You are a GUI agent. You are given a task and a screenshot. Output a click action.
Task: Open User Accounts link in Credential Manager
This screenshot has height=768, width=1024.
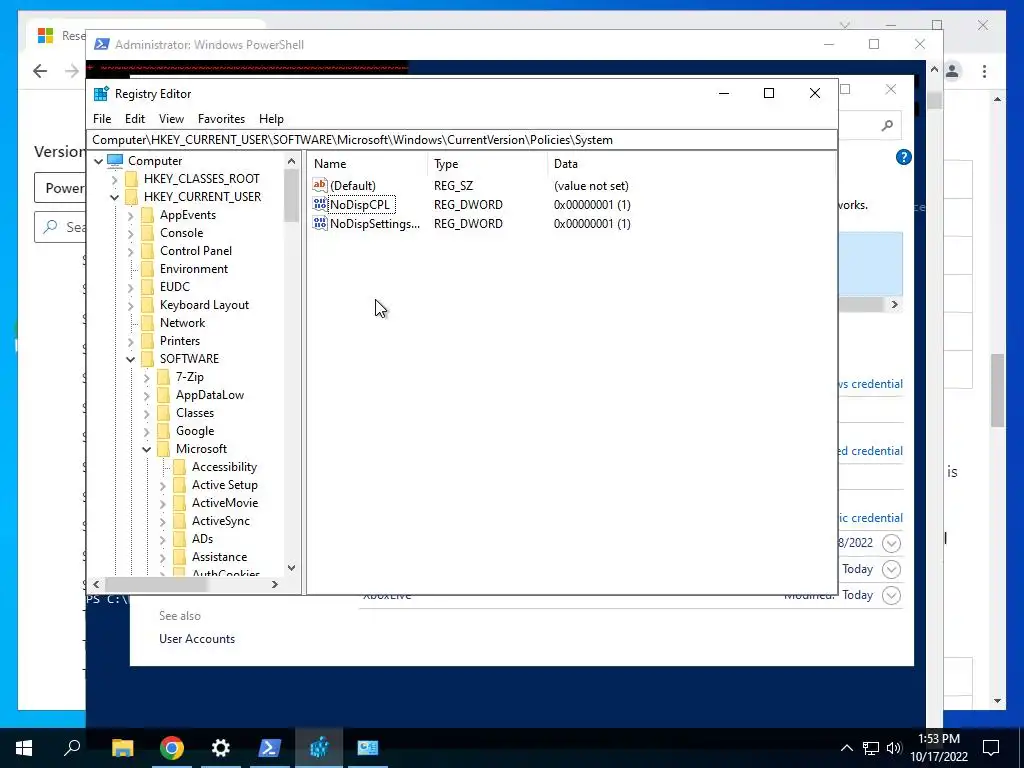[x=197, y=639]
